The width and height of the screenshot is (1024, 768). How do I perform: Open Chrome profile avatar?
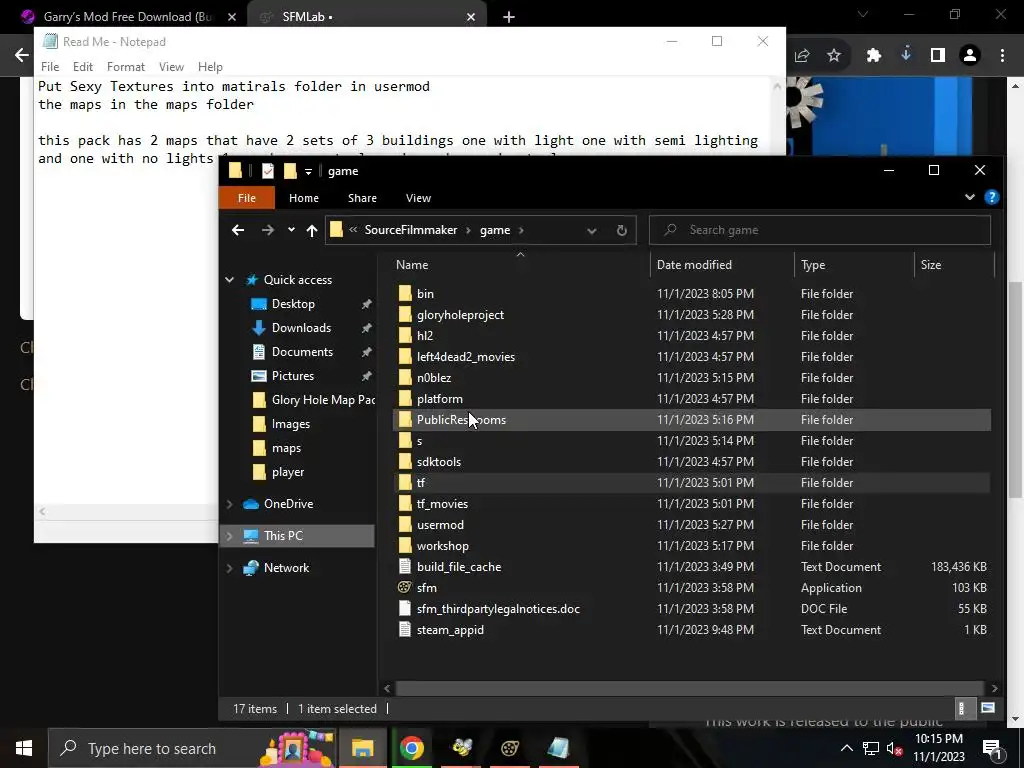point(970,56)
